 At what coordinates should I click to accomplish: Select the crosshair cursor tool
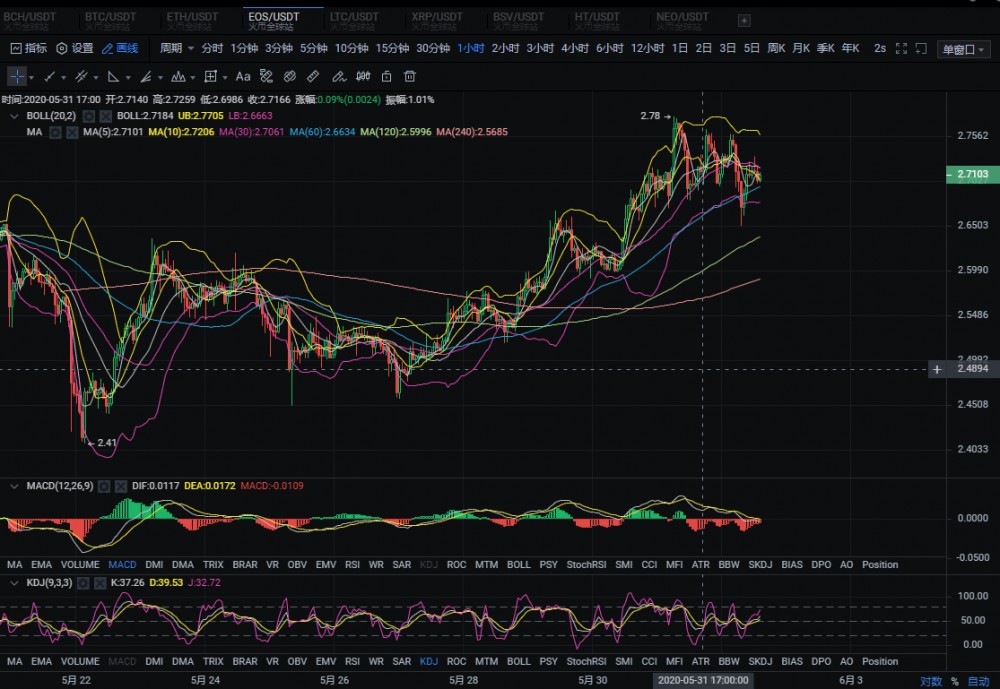pyautogui.click(x=17, y=76)
